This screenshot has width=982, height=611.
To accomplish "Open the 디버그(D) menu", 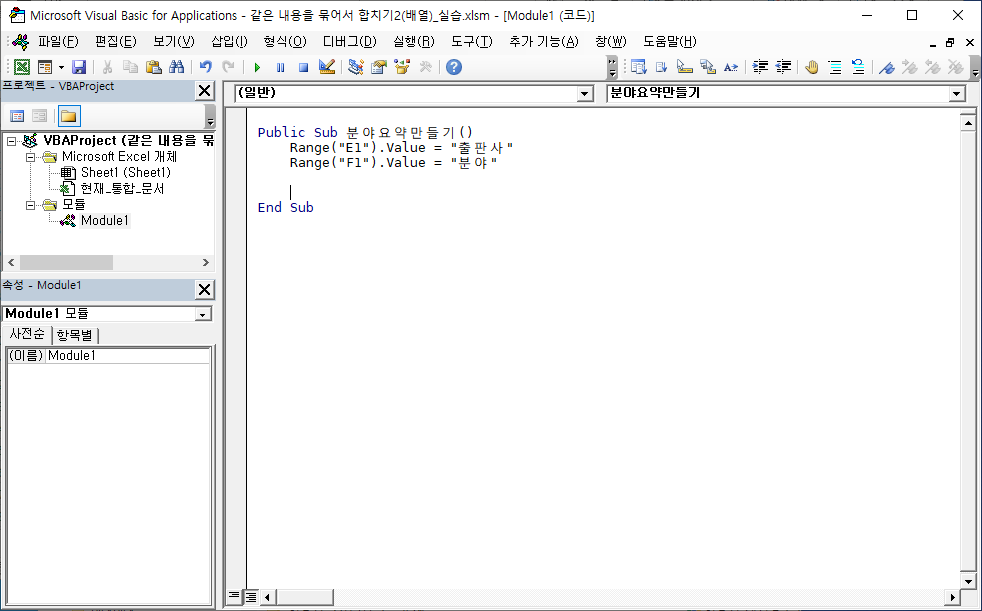I will click(349, 42).
